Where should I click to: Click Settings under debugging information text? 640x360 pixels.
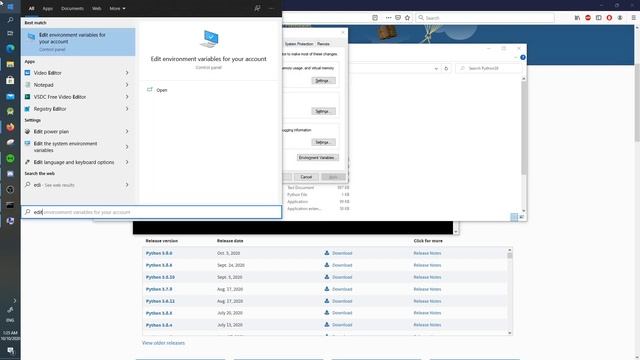pyautogui.click(x=323, y=142)
